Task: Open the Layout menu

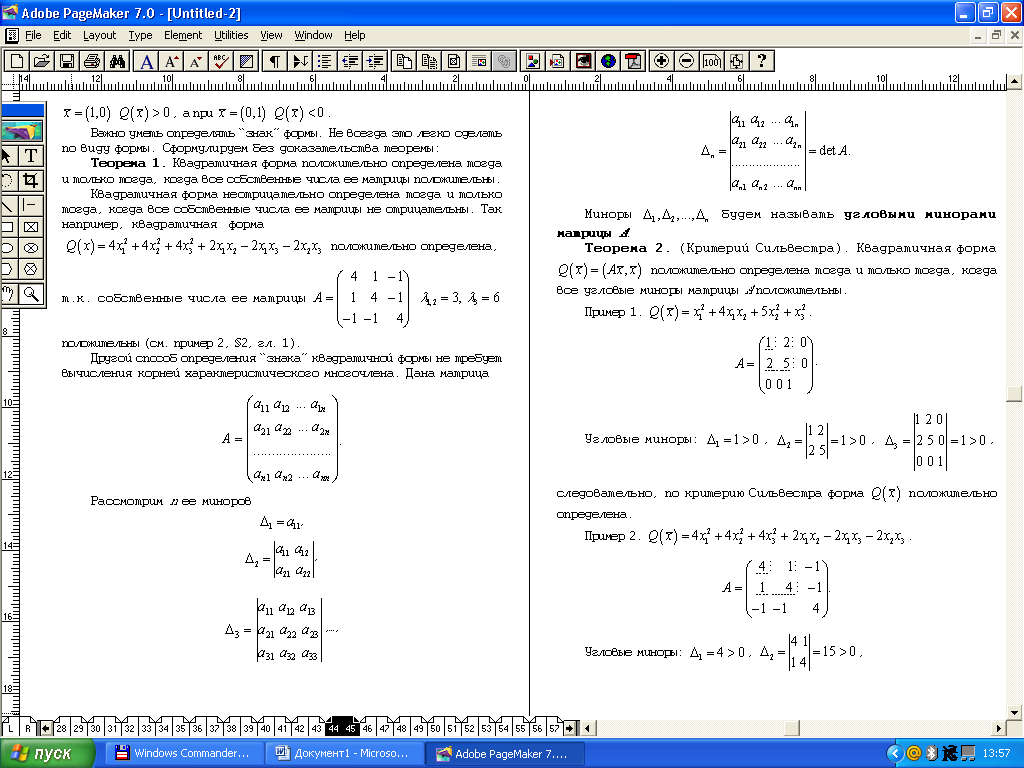Action: coord(99,35)
